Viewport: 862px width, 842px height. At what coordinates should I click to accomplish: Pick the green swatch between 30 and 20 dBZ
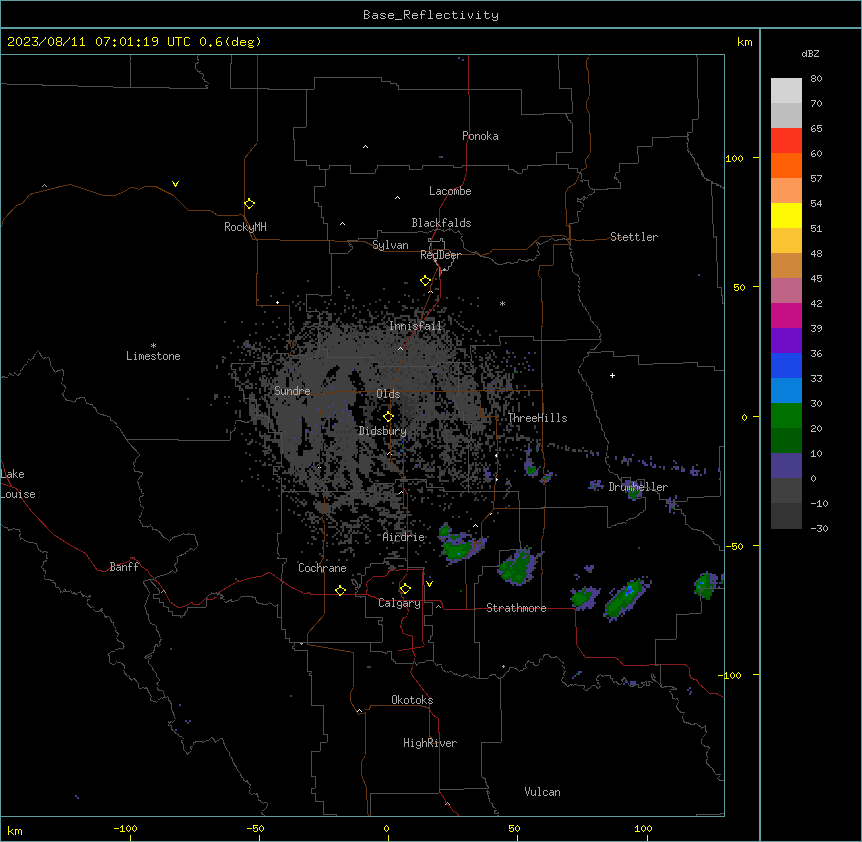(786, 416)
